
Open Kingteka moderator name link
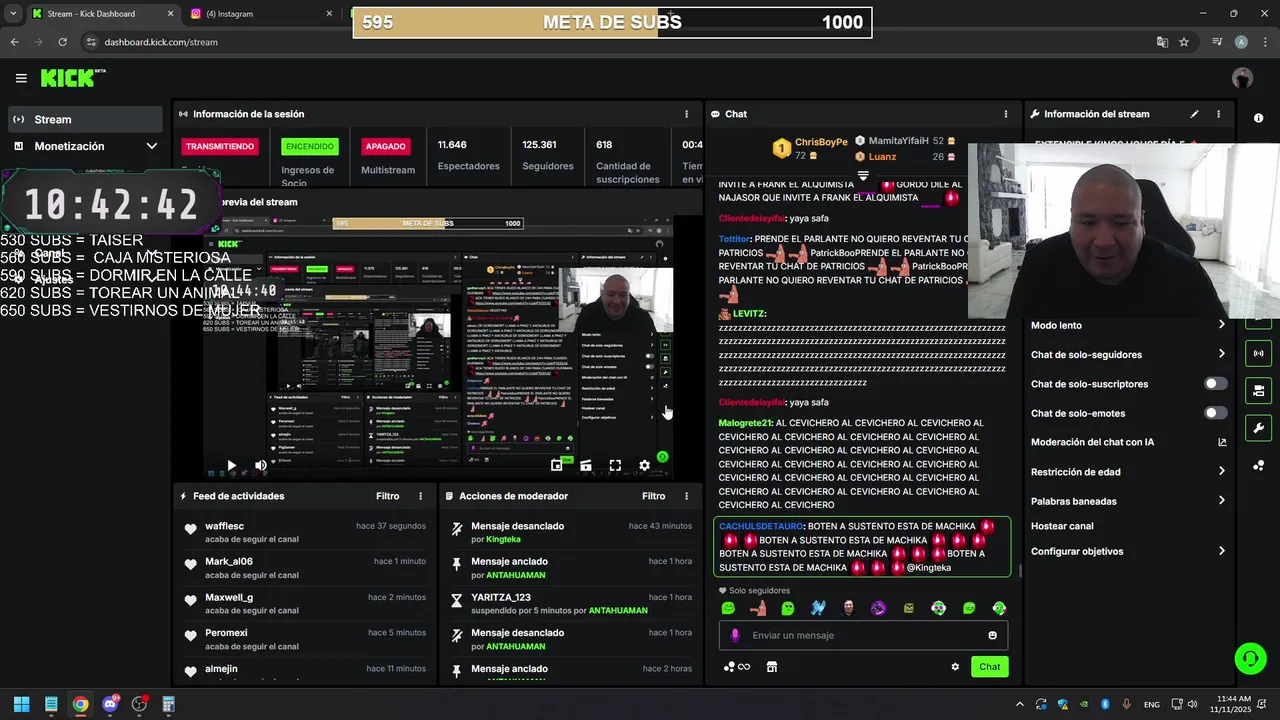tap(503, 539)
